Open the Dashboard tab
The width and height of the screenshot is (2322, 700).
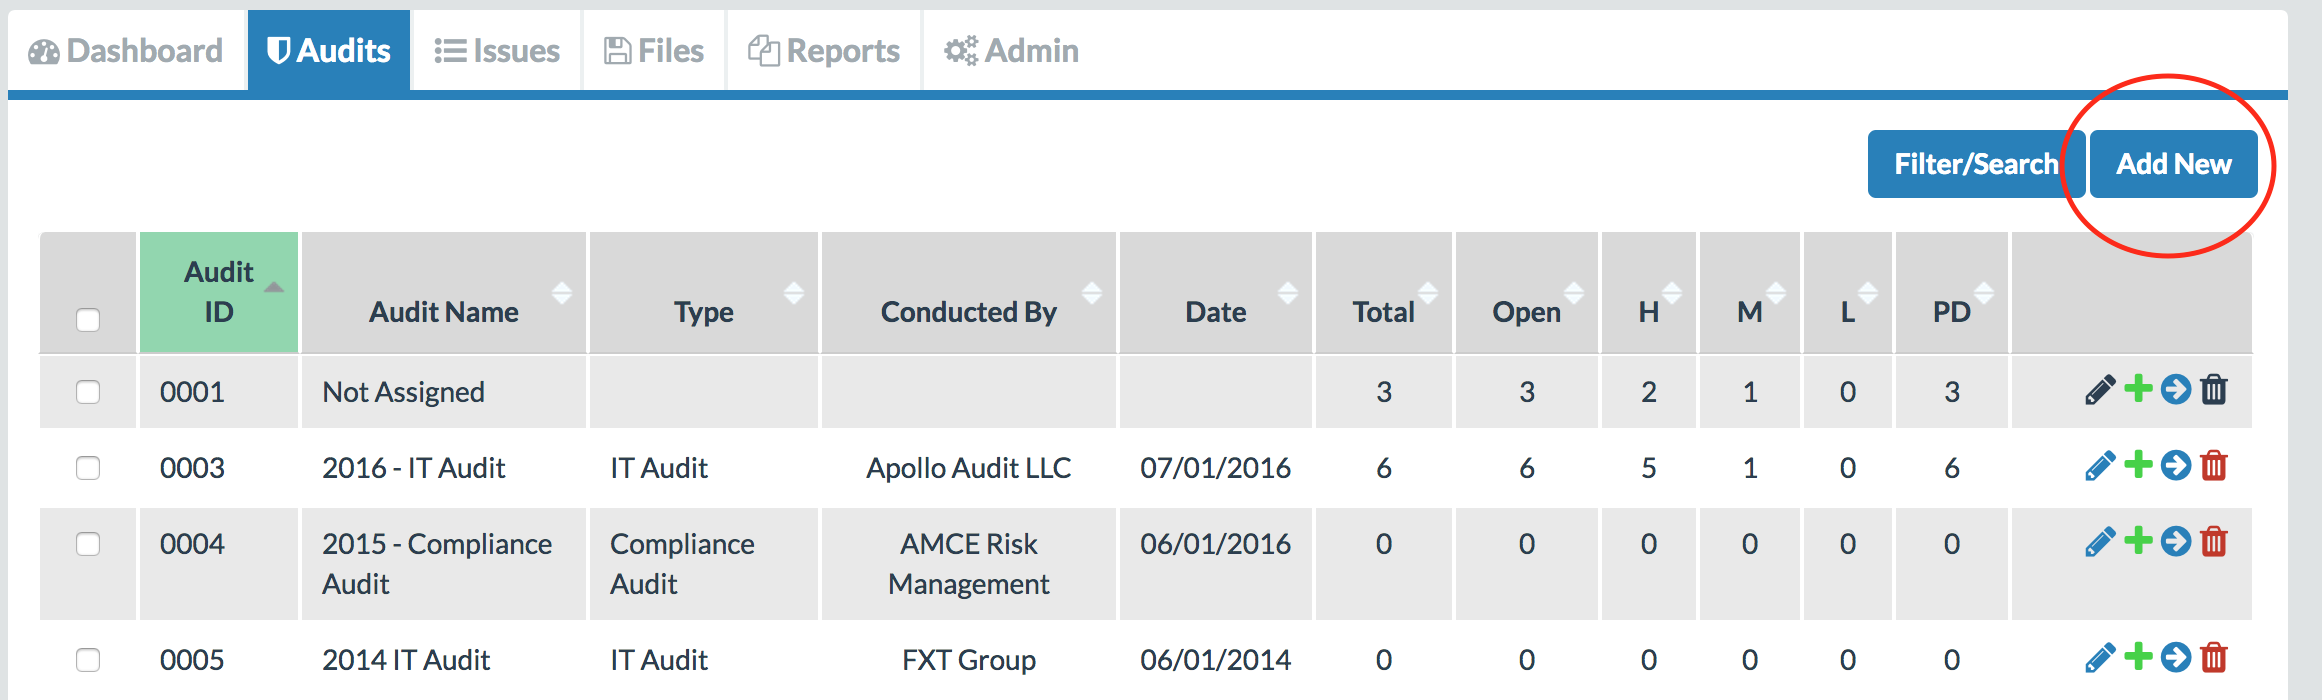[126, 51]
